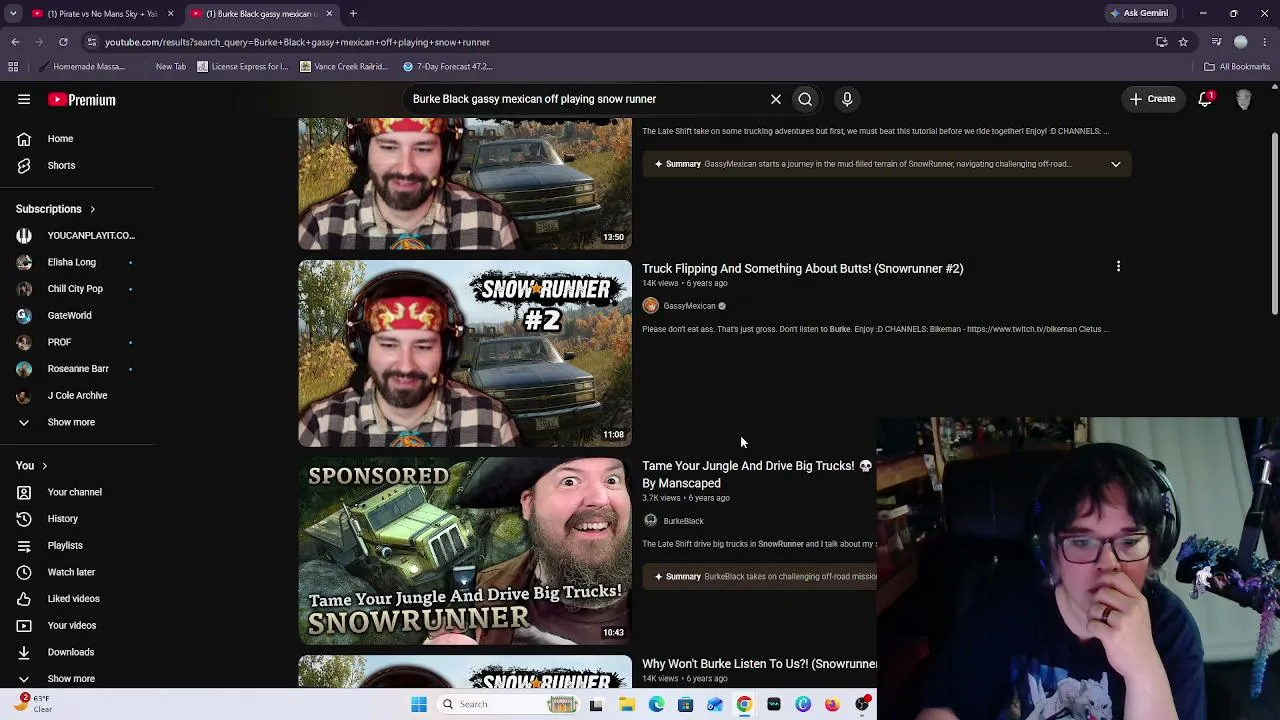Open Truck Flipping And Something About Butts title
The image size is (1280, 720).
point(802,268)
